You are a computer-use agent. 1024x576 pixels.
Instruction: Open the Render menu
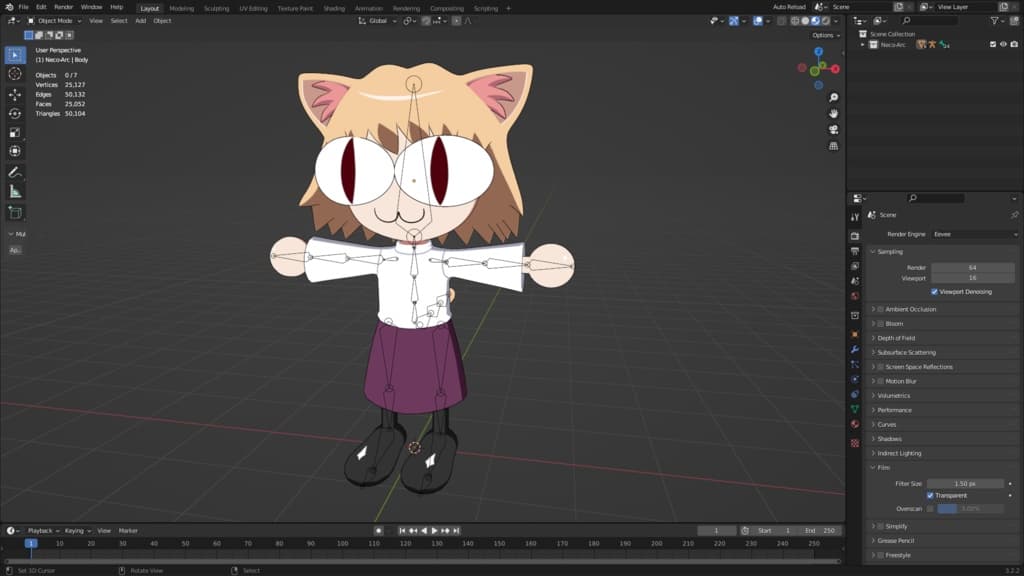[x=63, y=7]
